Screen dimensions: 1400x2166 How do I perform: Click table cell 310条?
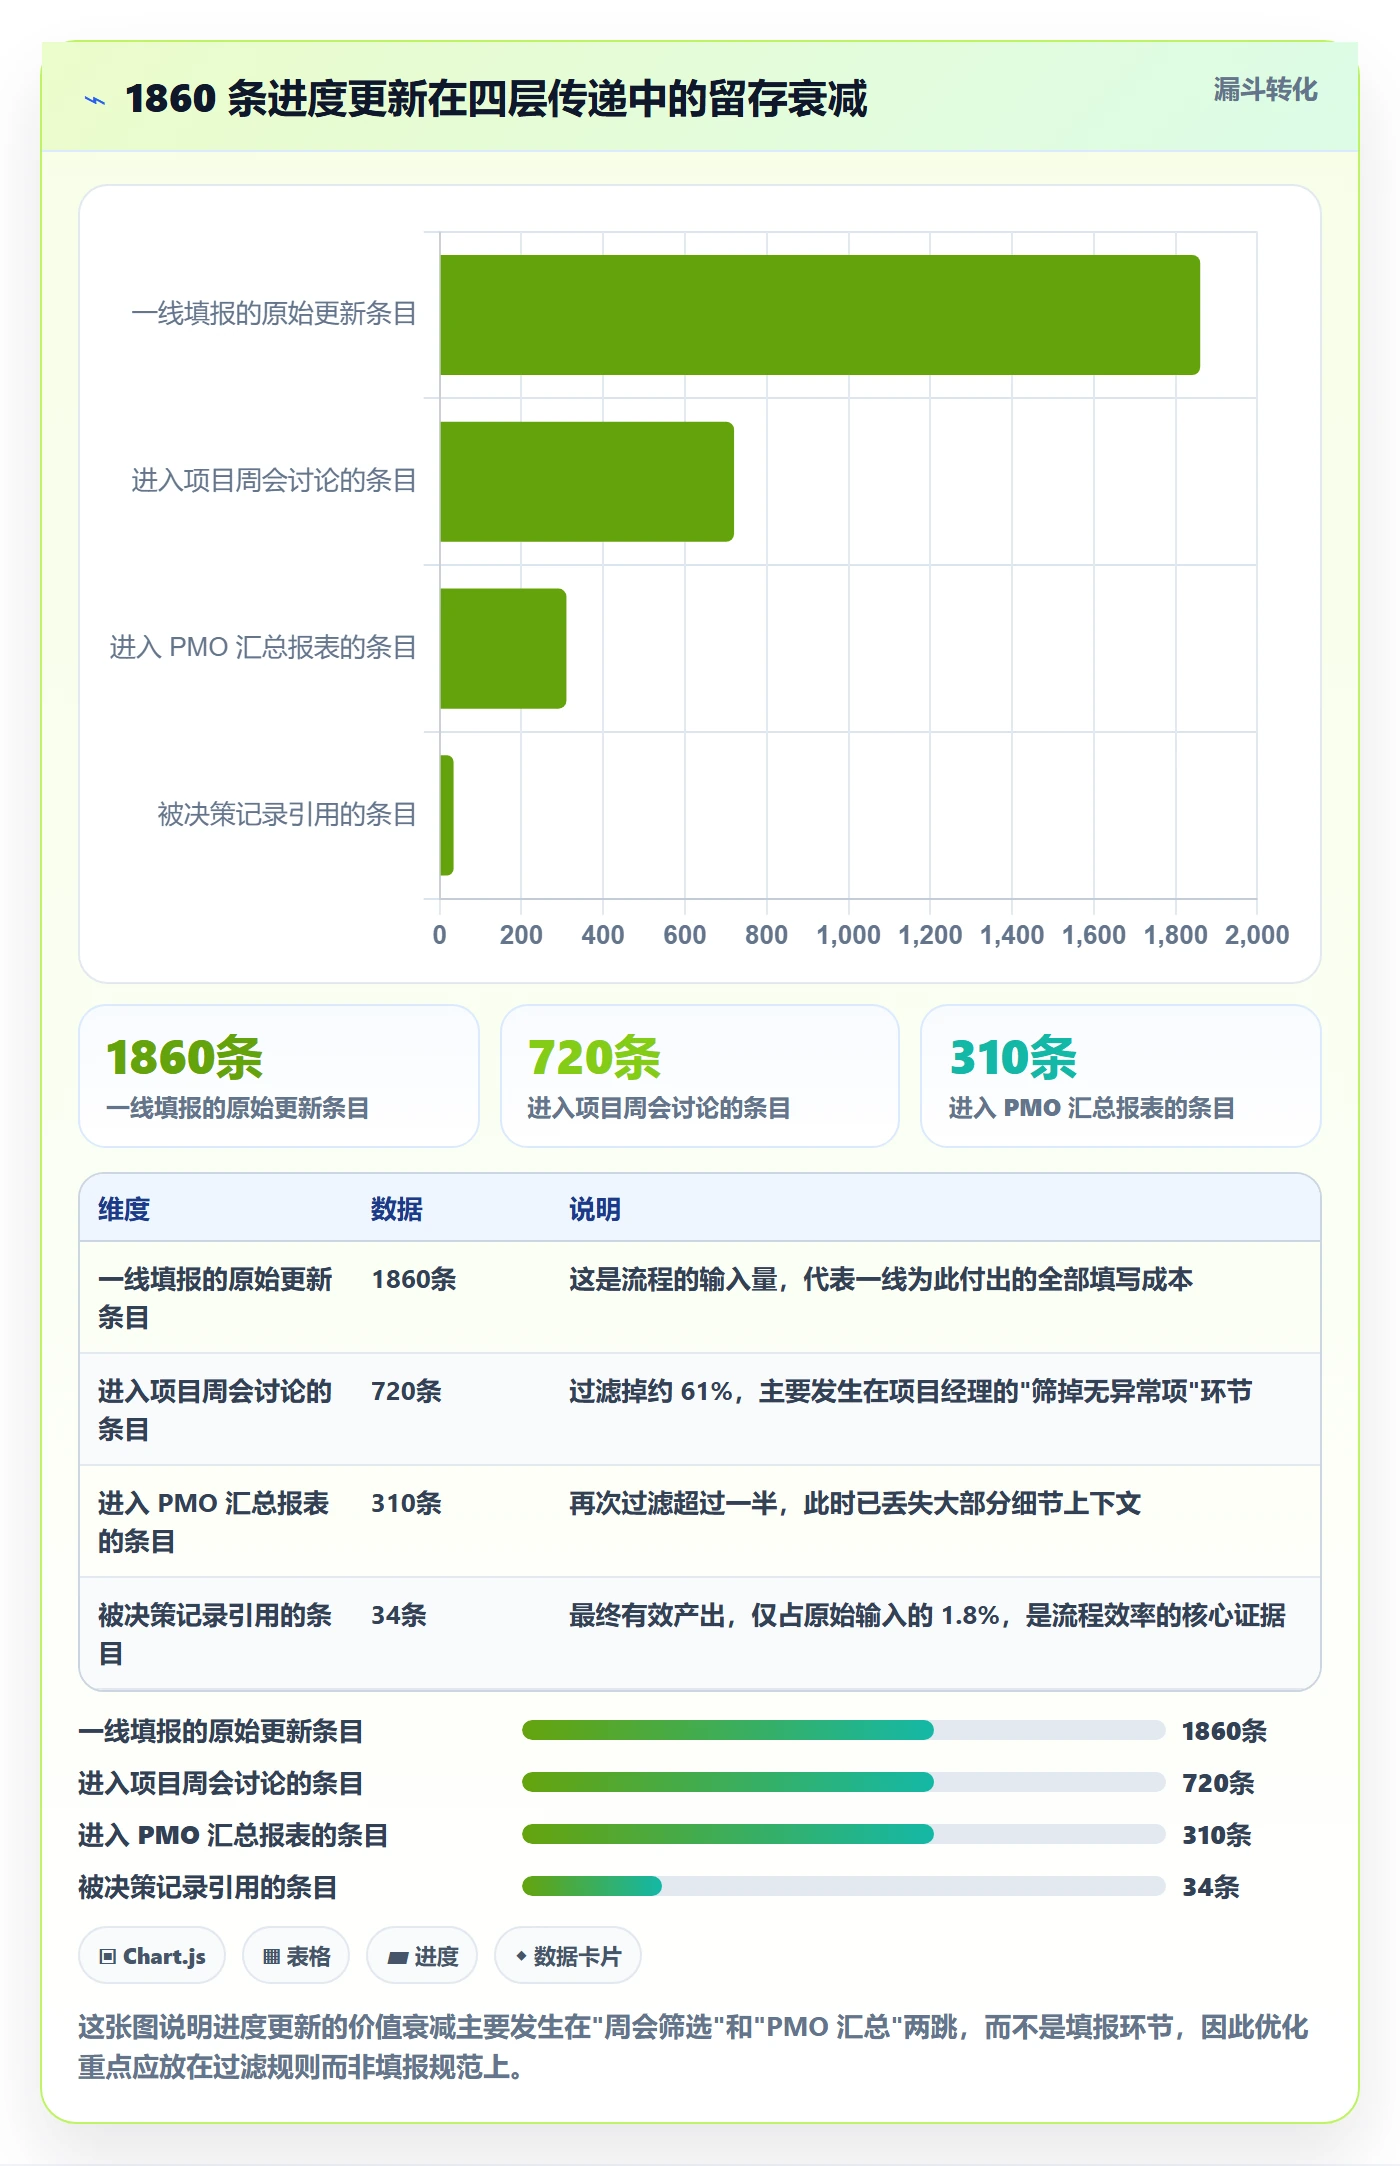coord(406,1503)
